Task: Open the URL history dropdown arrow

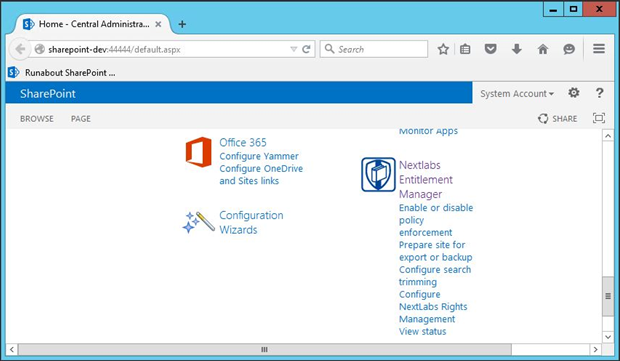Action: coord(293,49)
